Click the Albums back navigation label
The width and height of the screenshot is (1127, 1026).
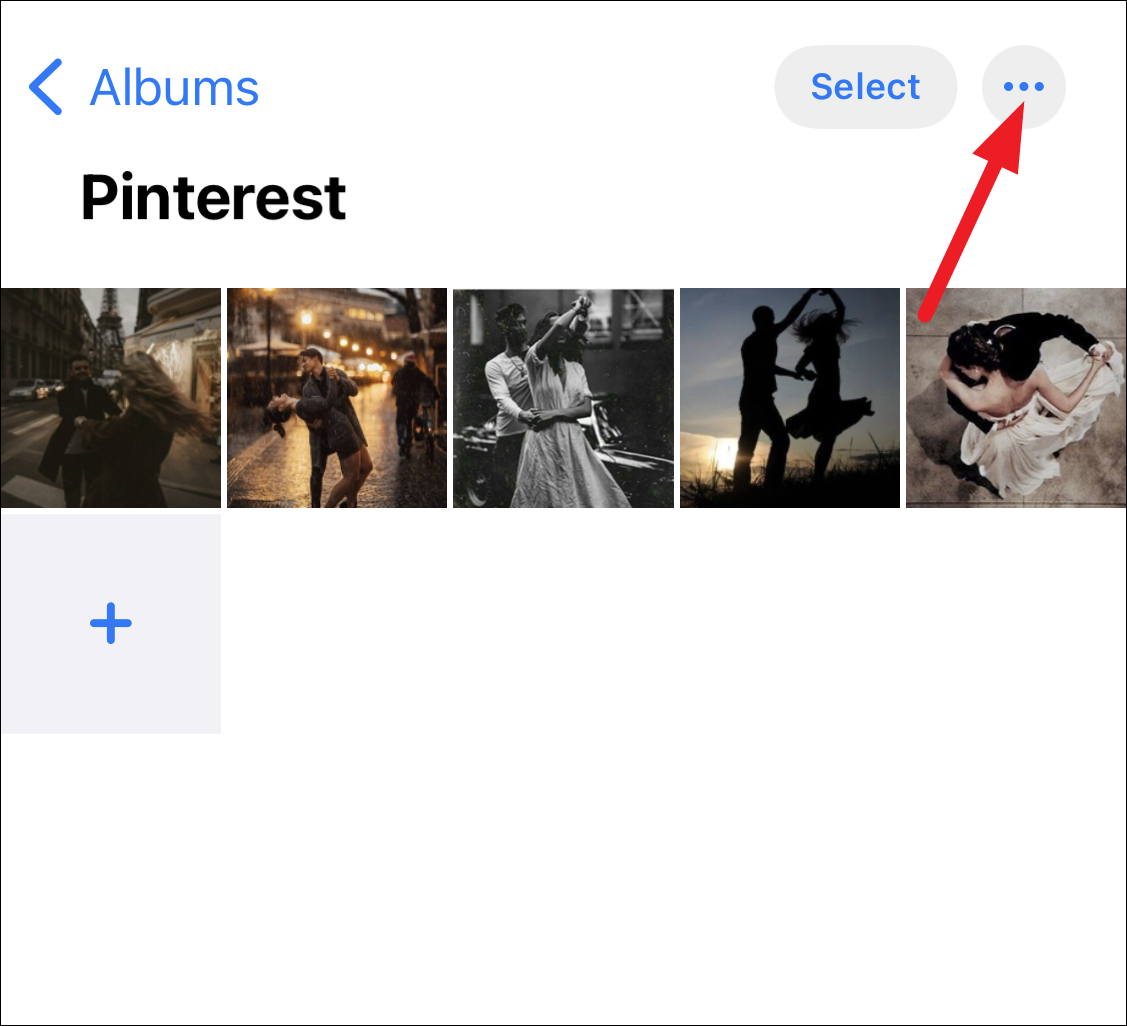pyautogui.click(x=174, y=87)
